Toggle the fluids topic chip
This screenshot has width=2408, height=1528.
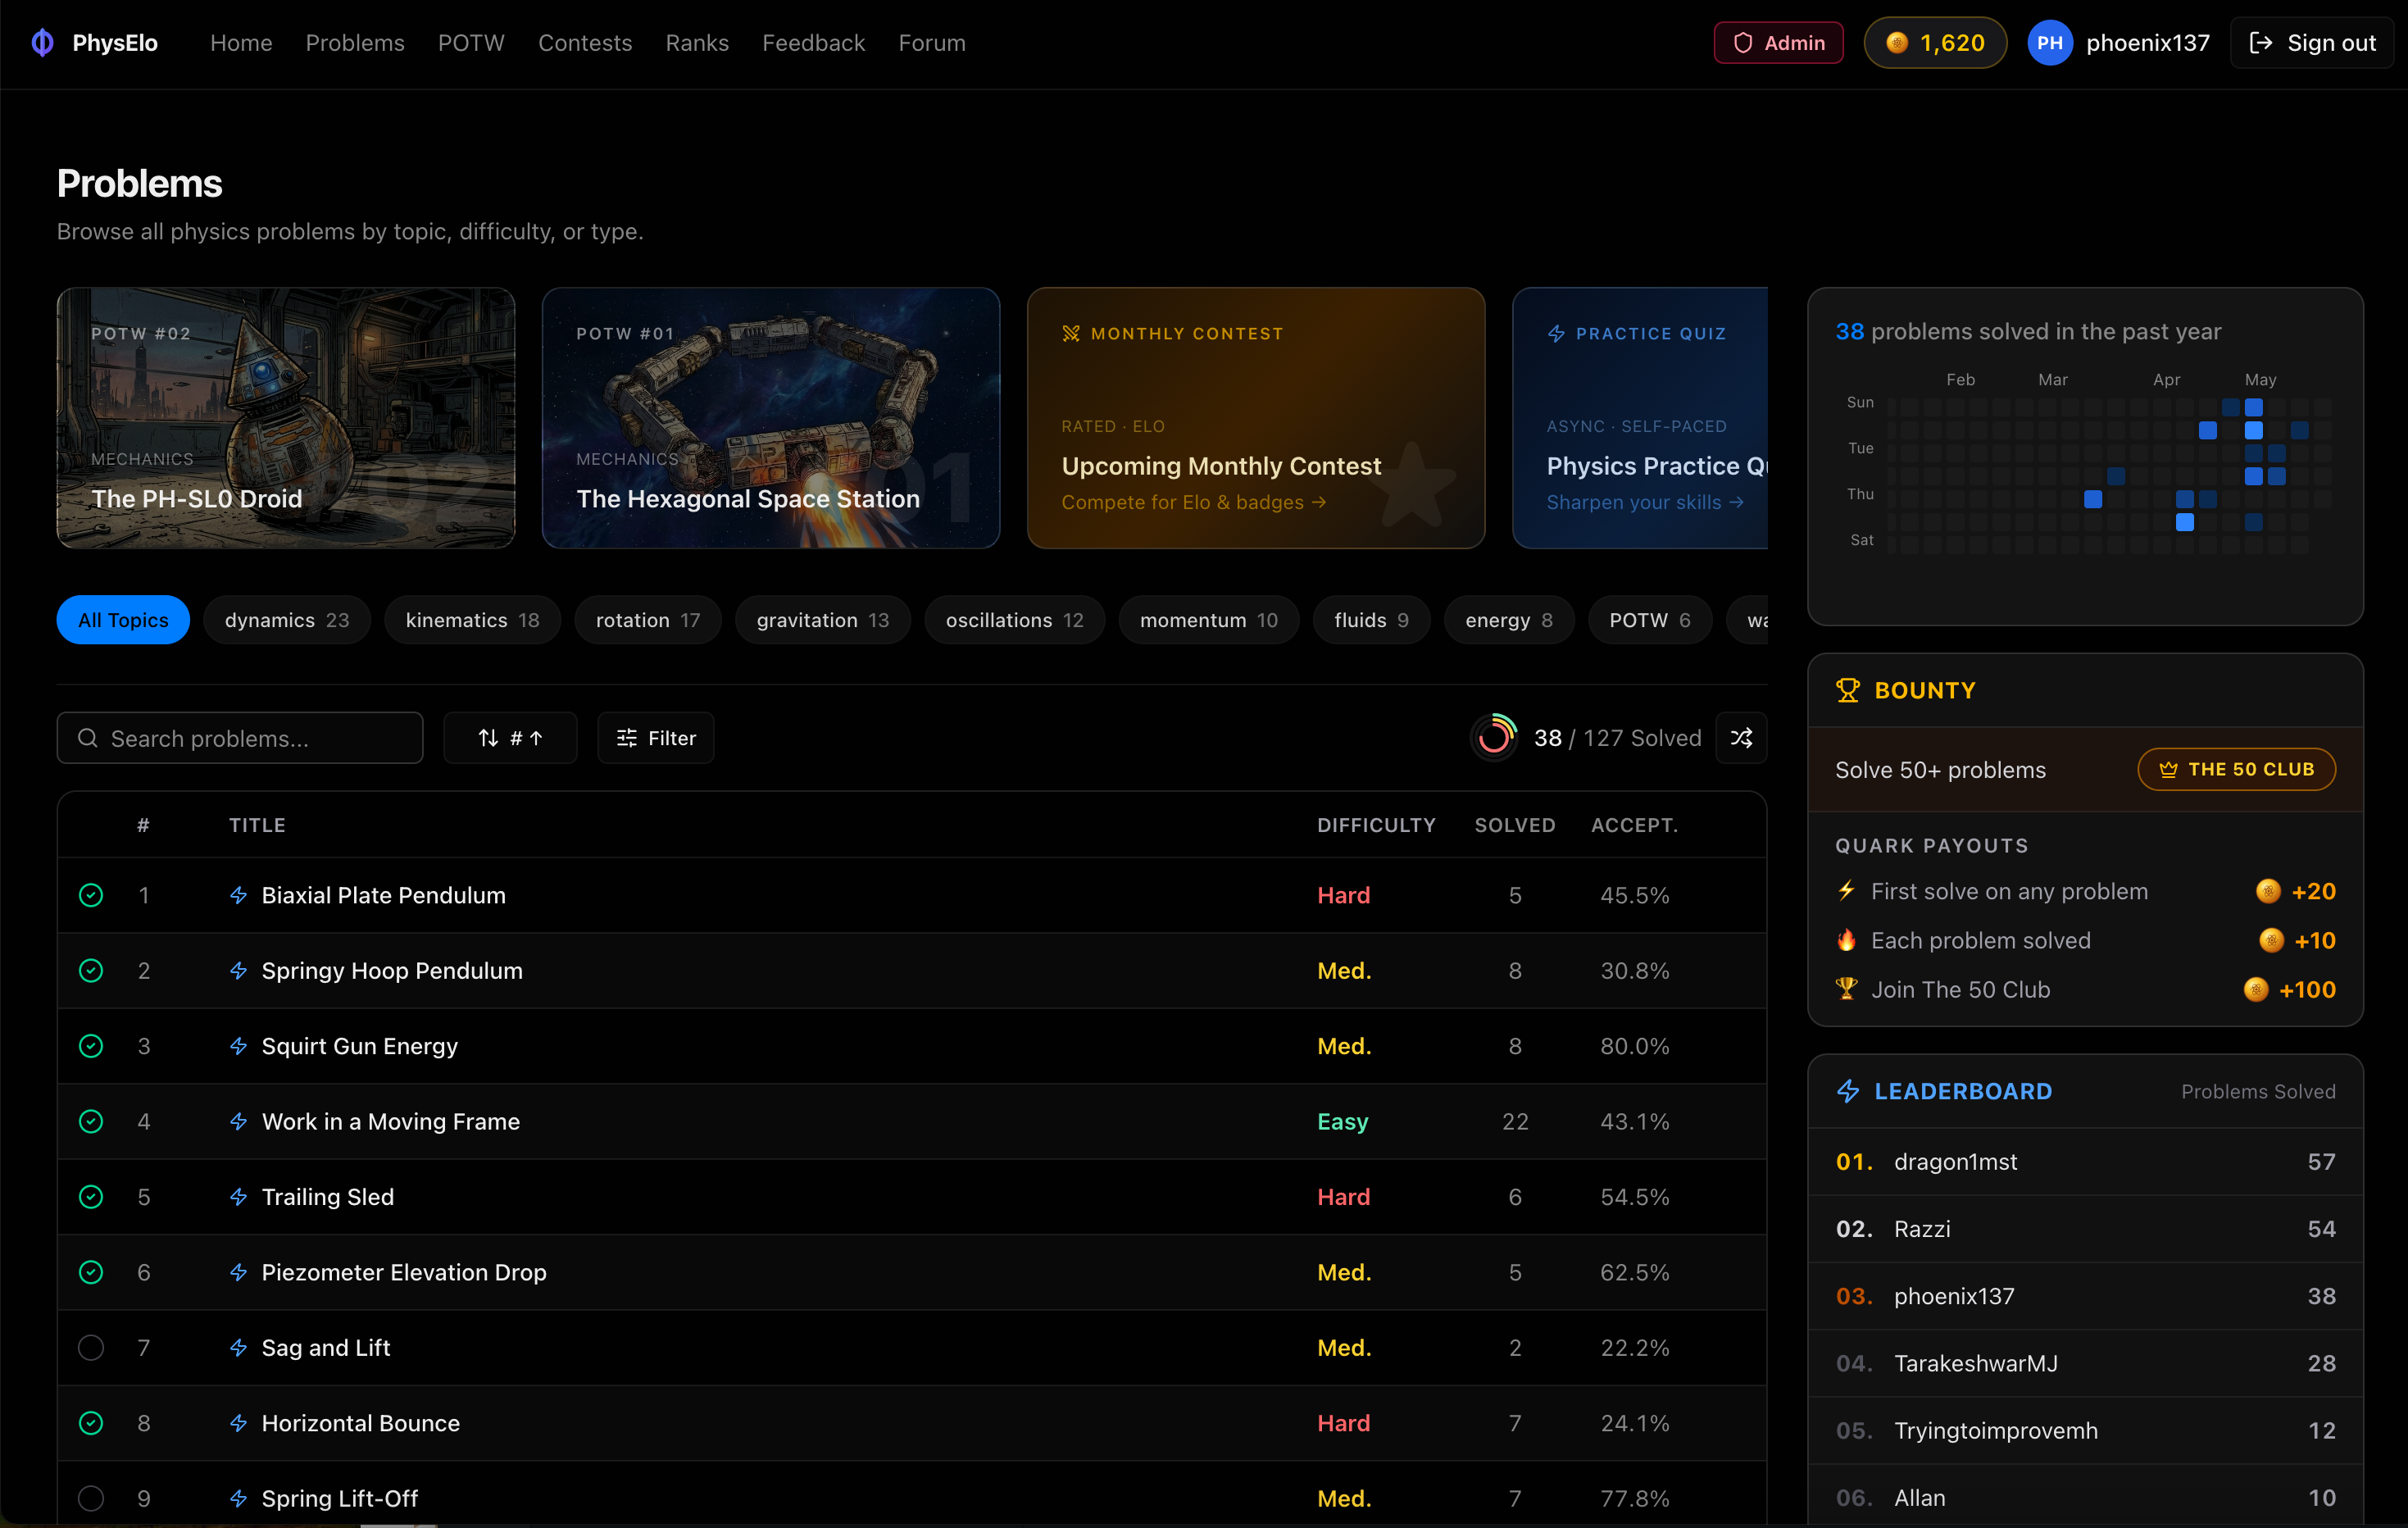tap(1371, 620)
